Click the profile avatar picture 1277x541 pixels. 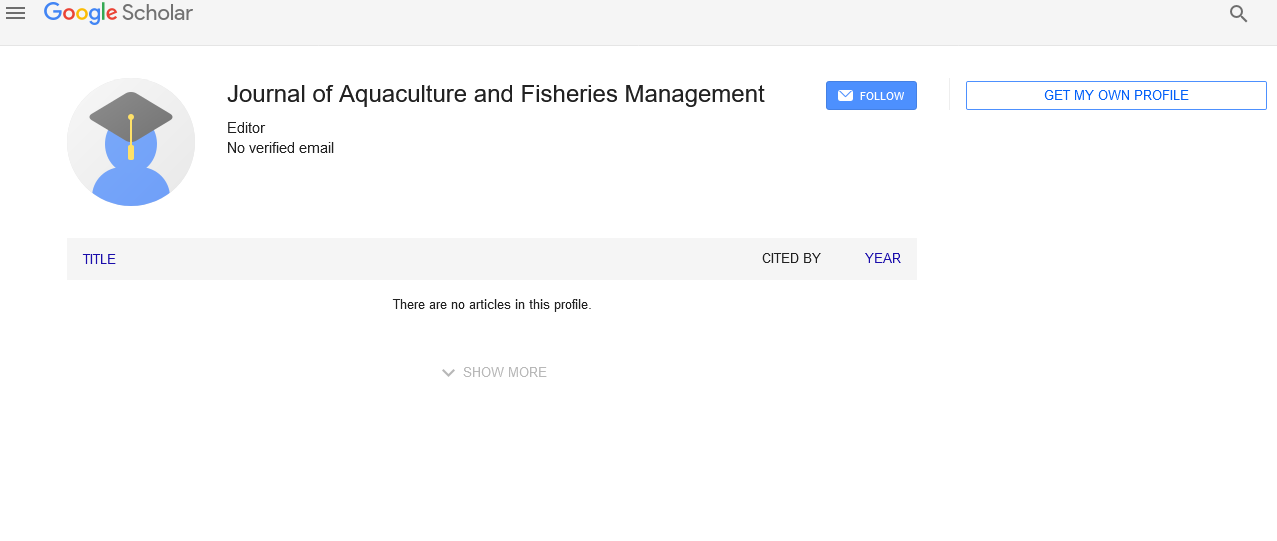pyautogui.click(x=131, y=142)
